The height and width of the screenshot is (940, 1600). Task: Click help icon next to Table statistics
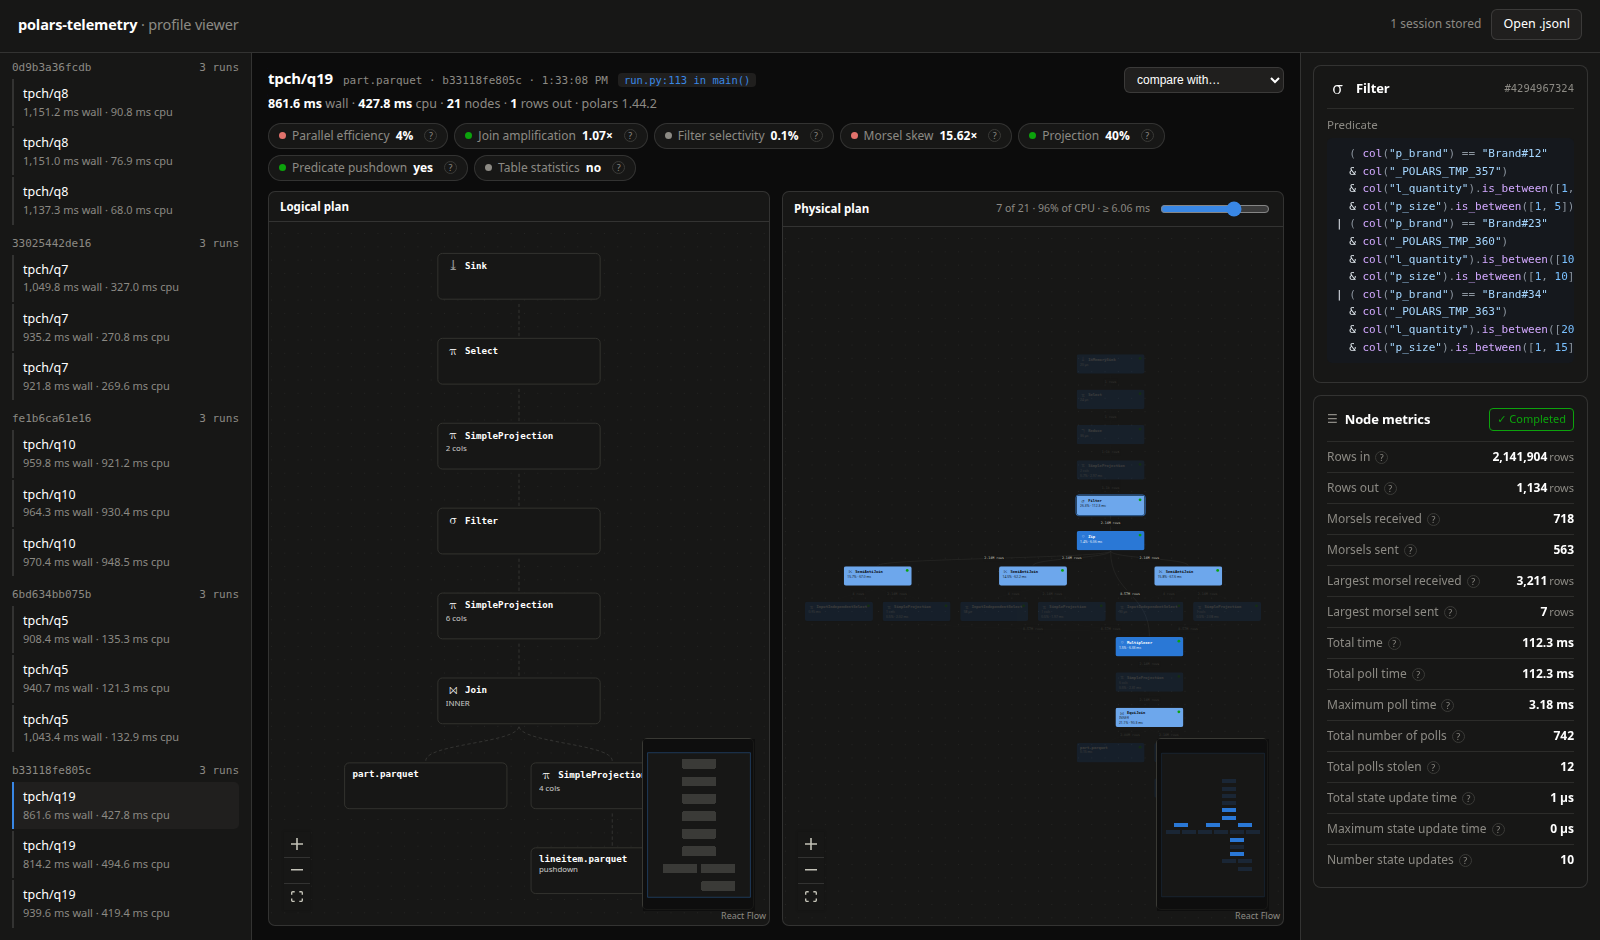tap(618, 168)
